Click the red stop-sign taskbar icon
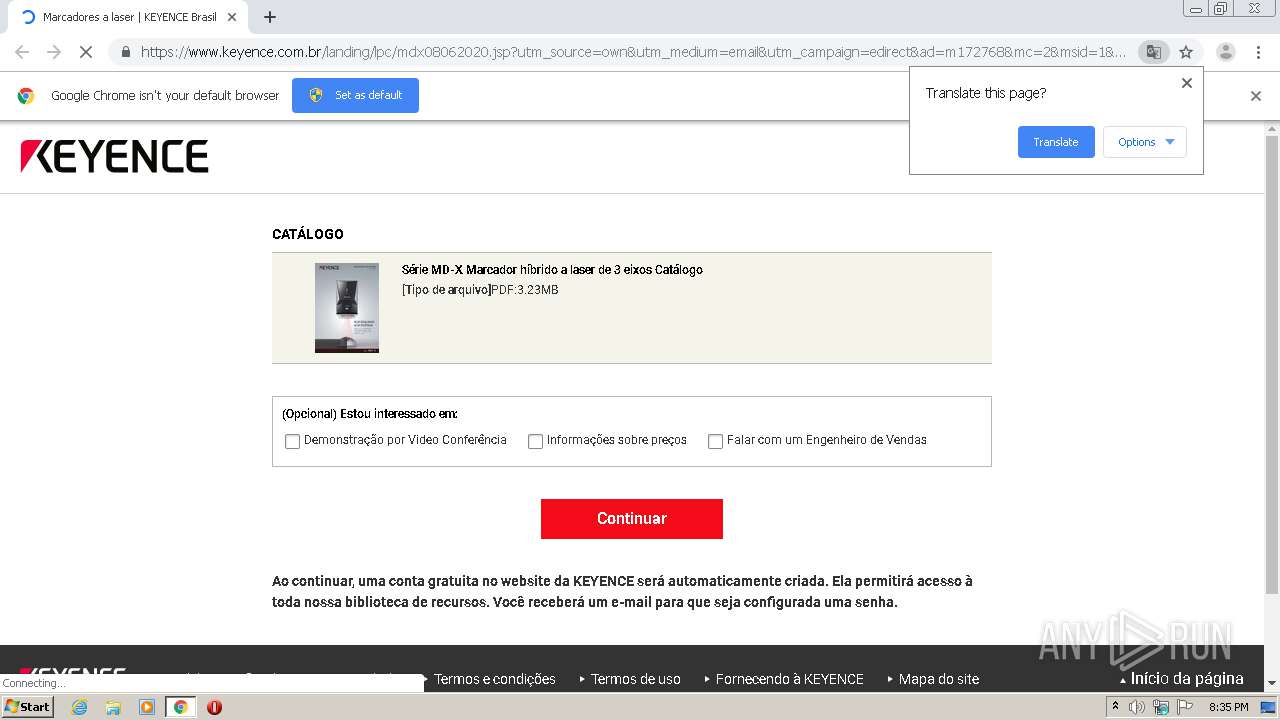 [x=214, y=707]
